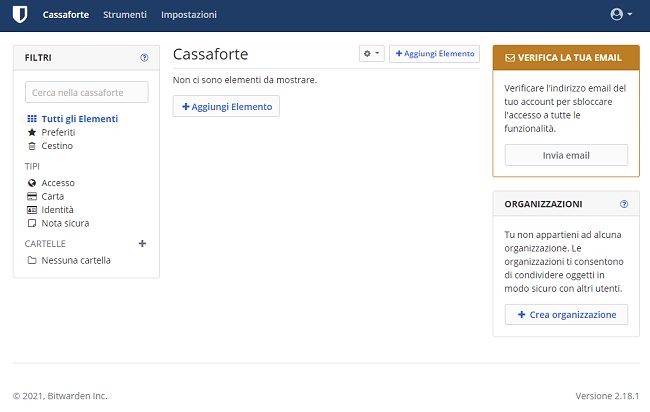Focus the 'Cerca nella cassaforte' search field
650x412 pixels.
pyautogui.click(x=87, y=92)
